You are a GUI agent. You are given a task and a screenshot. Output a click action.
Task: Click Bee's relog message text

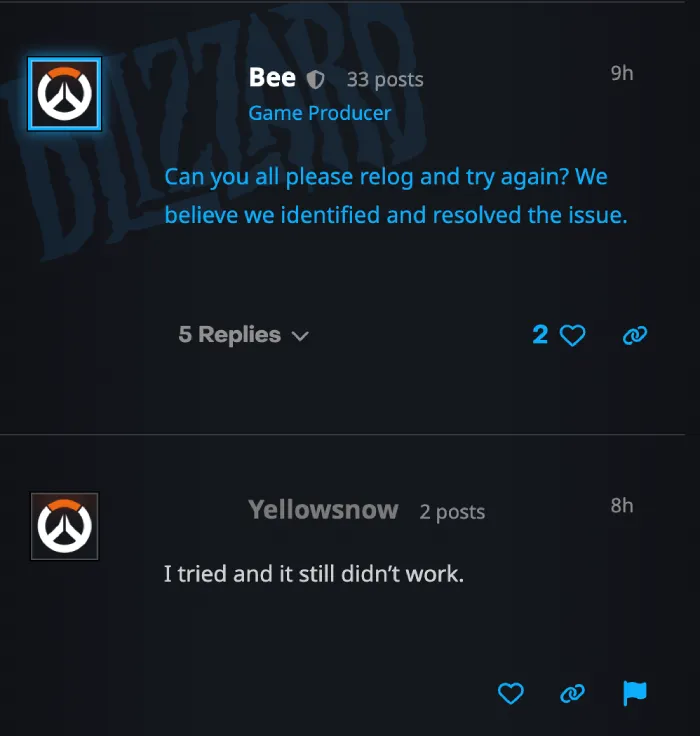click(x=396, y=196)
